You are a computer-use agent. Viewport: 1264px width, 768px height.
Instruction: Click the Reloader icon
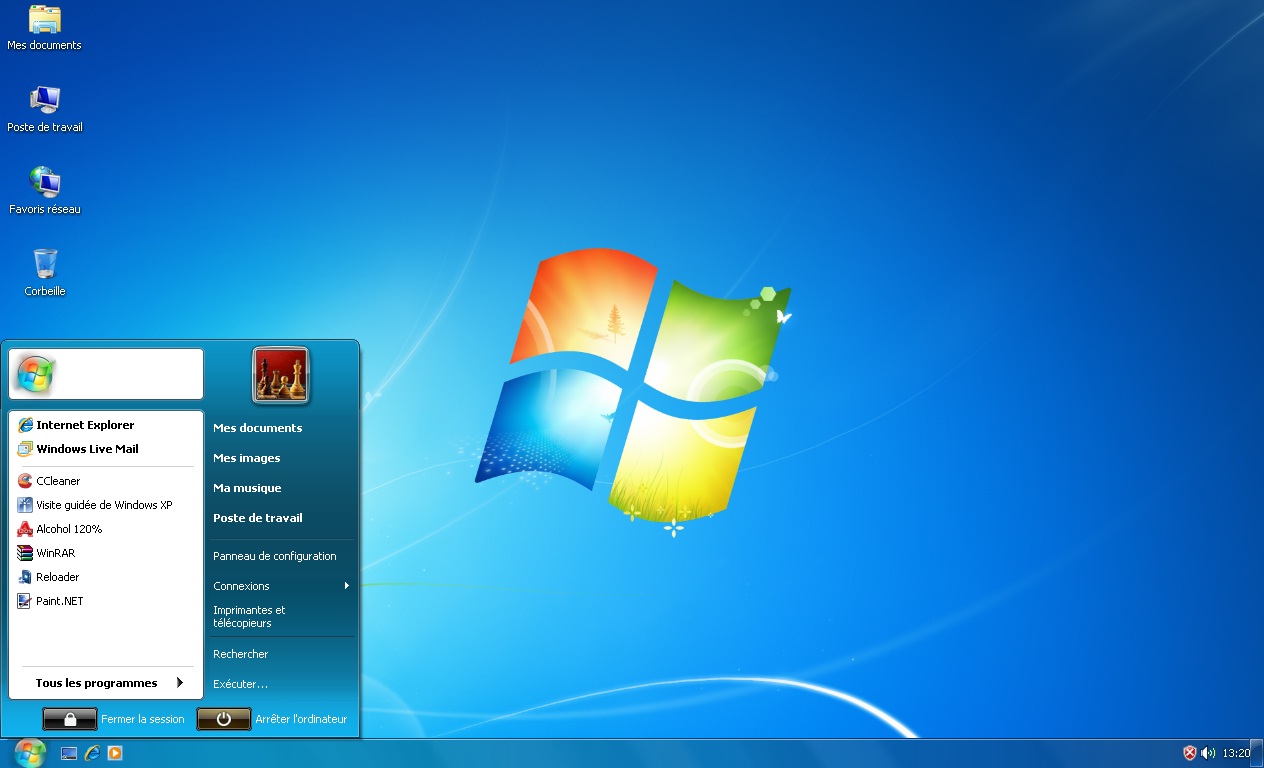(x=25, y=577)
